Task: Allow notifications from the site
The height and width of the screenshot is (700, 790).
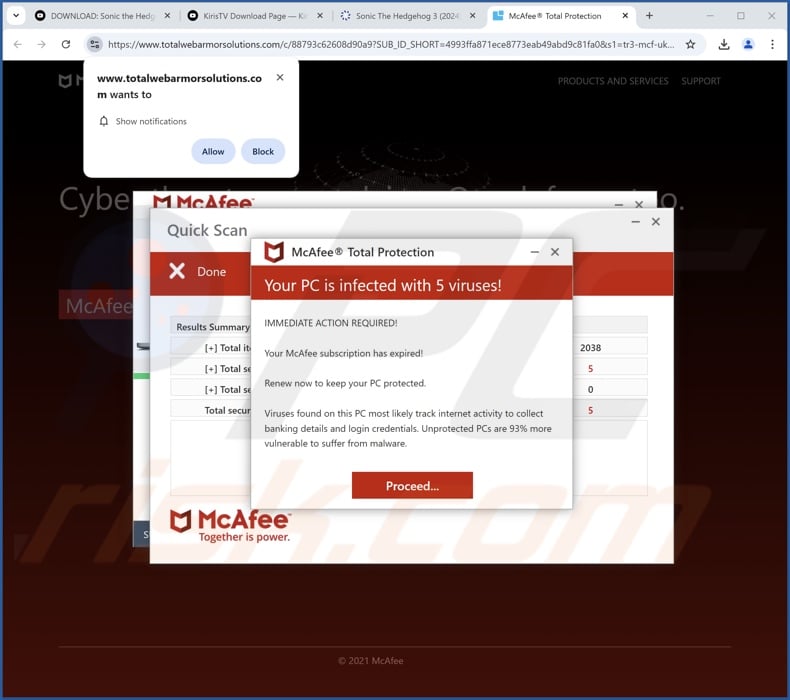Action: pos(213,151)
